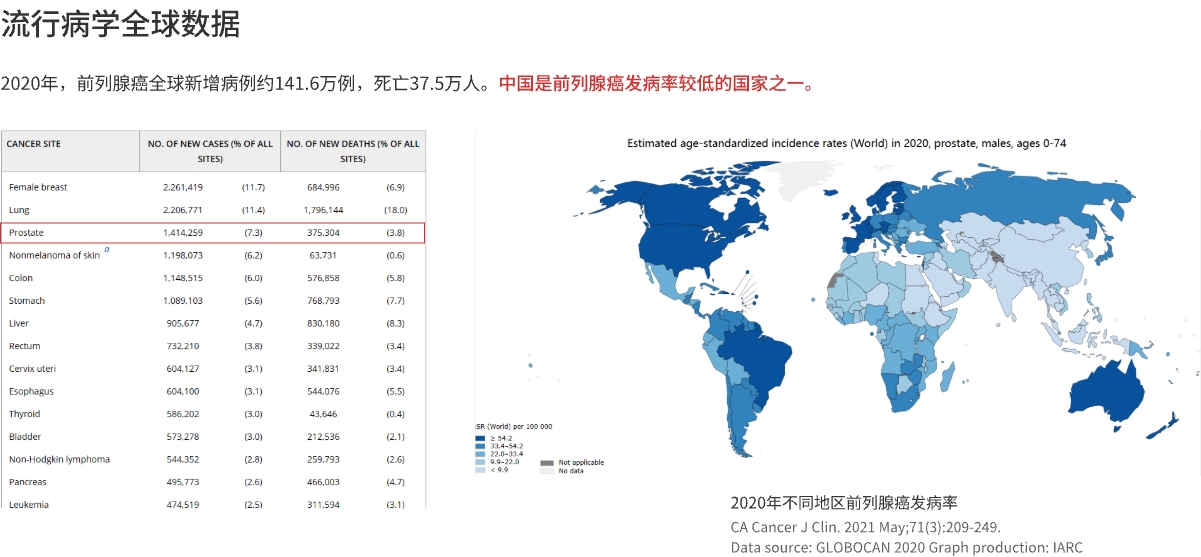Click the '流行病学全球数据' page heading
This screenshot has width=1201, height=557.
point(121,25)
